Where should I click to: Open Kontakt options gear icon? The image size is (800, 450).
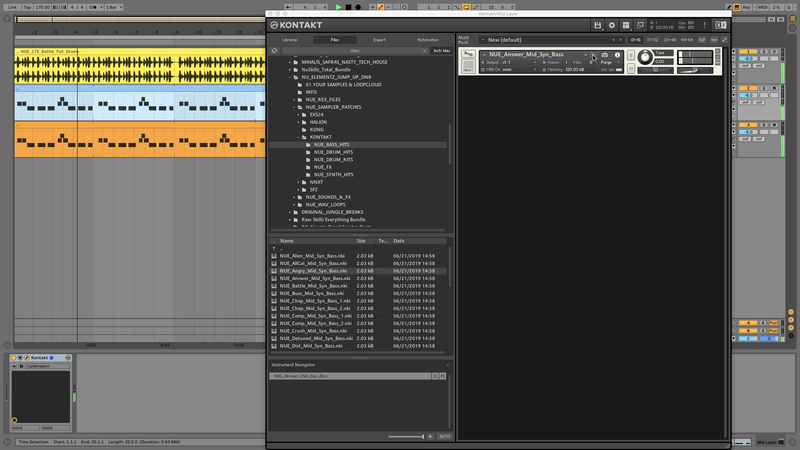click(612, 25)
